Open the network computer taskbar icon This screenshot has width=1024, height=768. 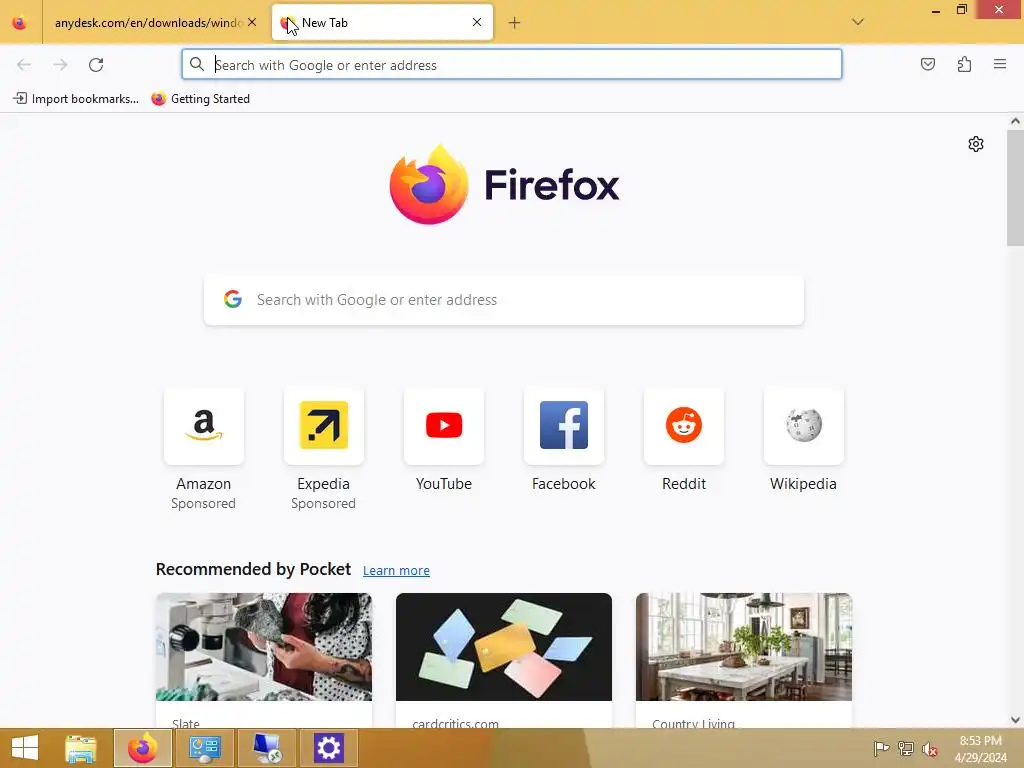click(267, 748)
